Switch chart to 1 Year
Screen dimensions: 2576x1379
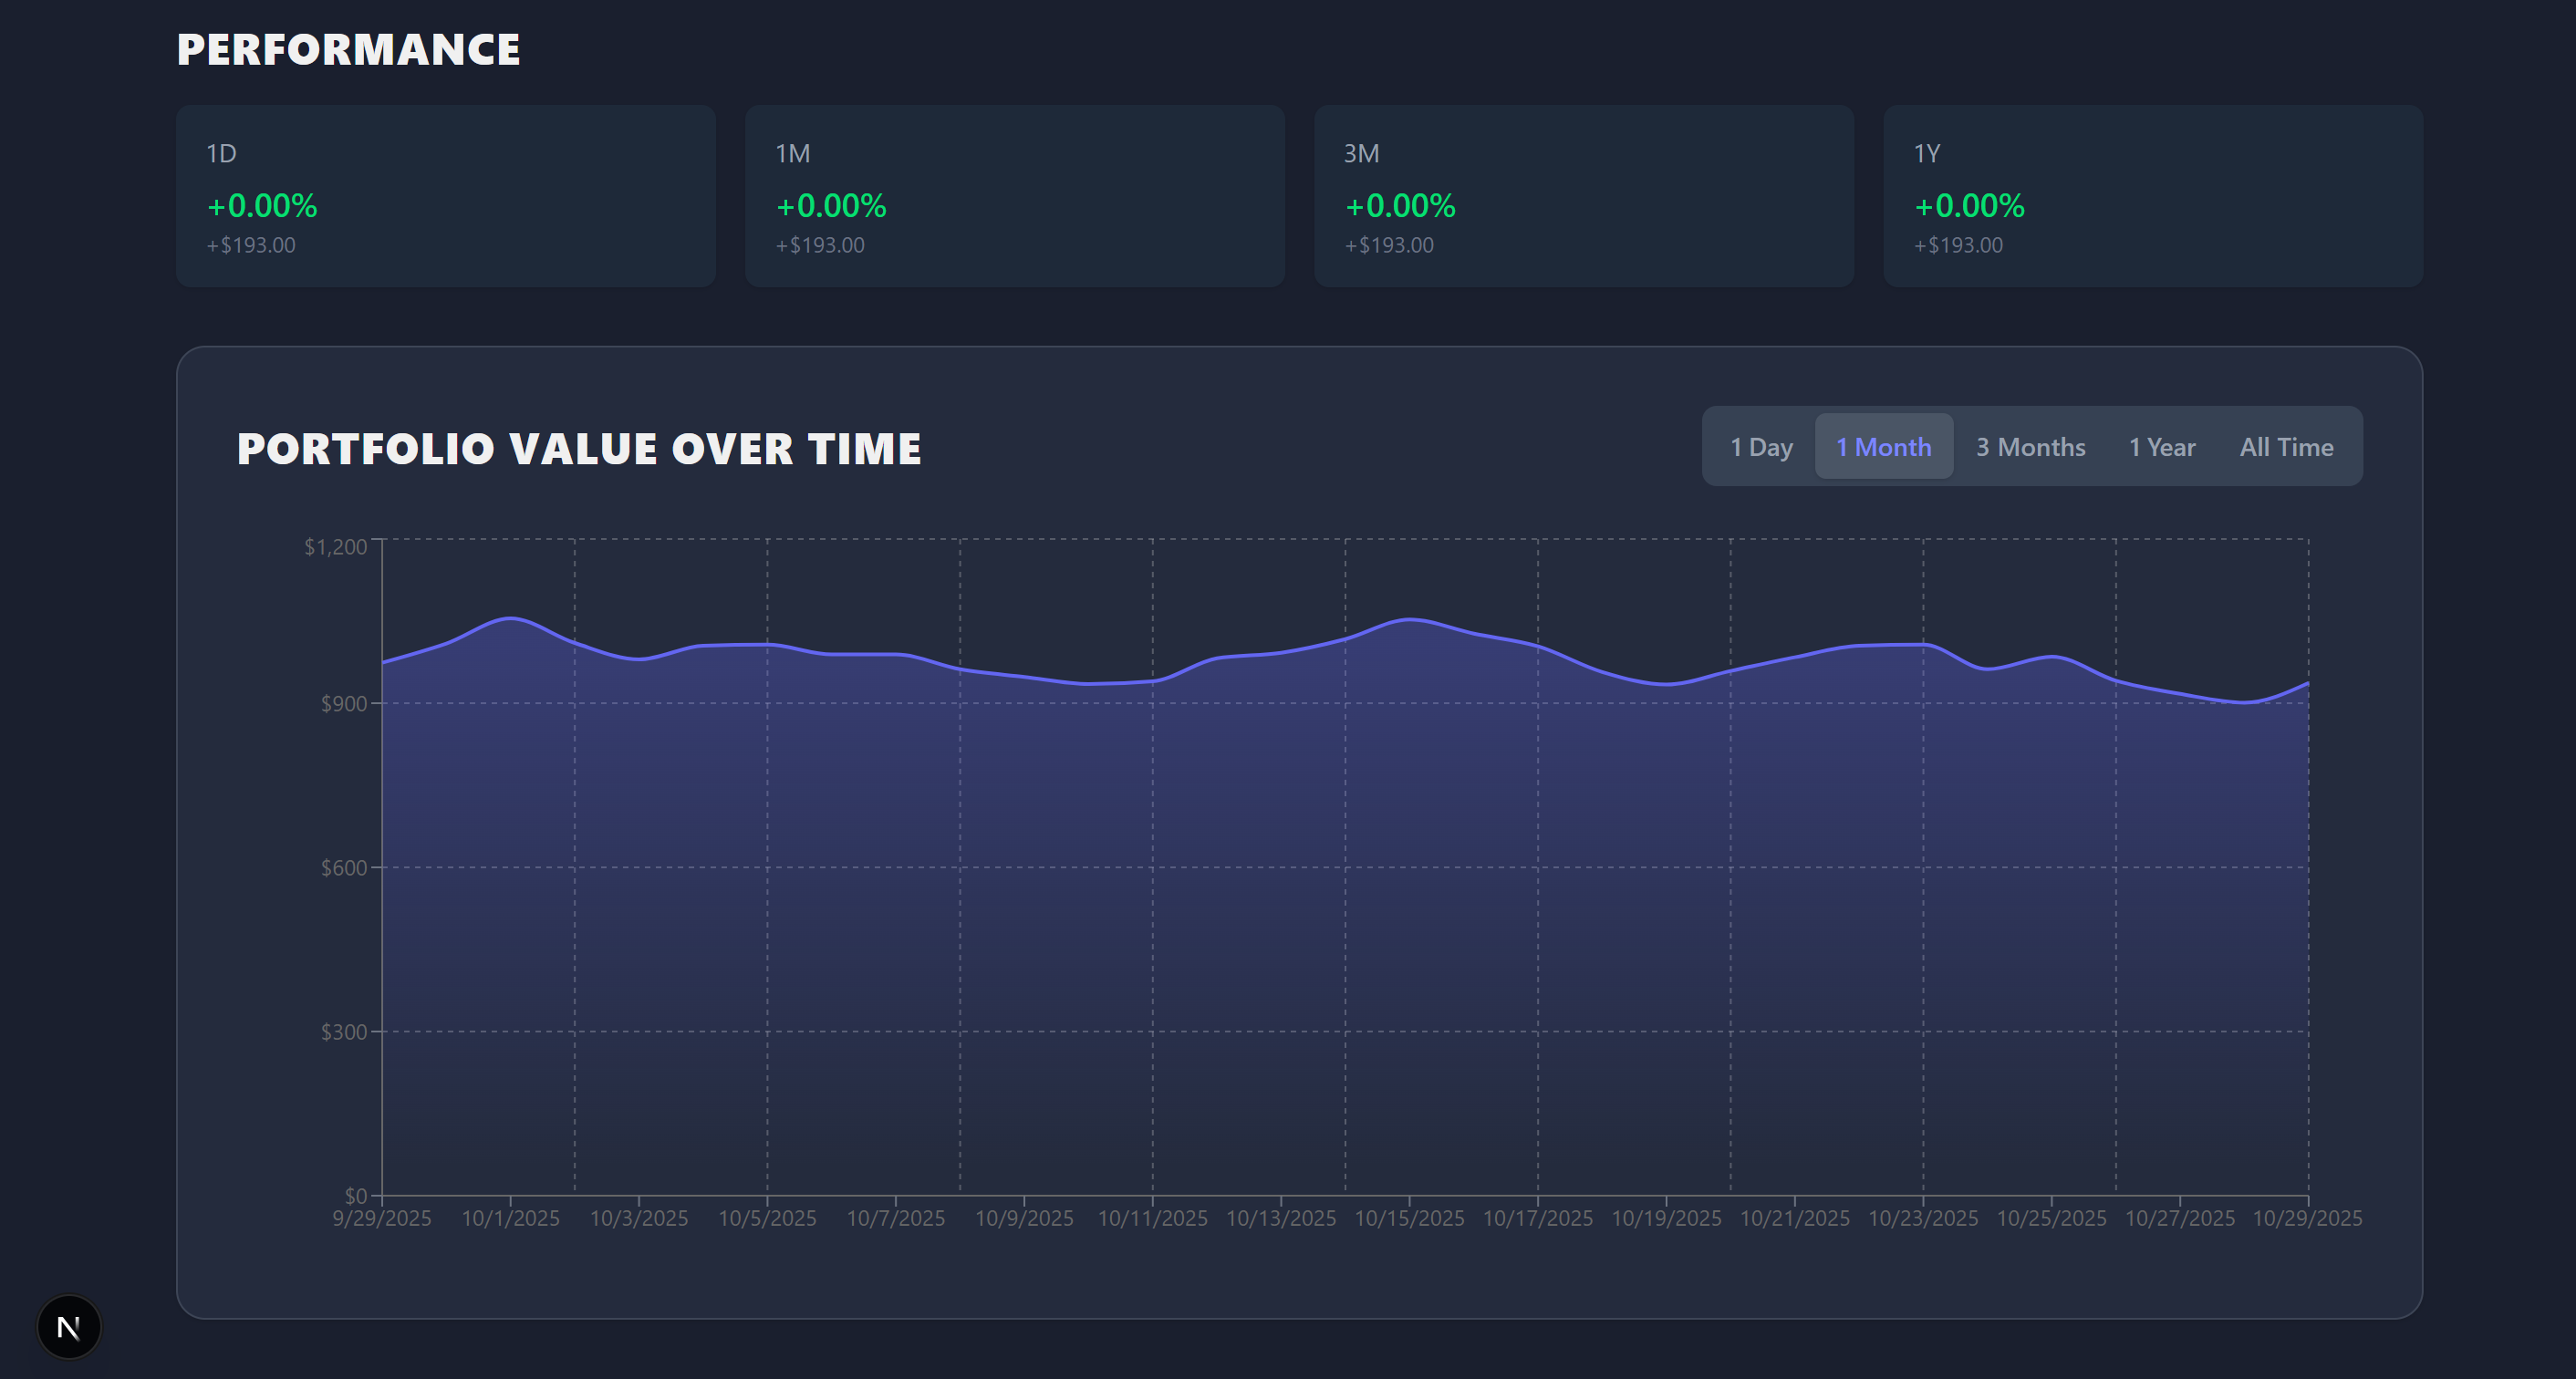[2161, 447]
